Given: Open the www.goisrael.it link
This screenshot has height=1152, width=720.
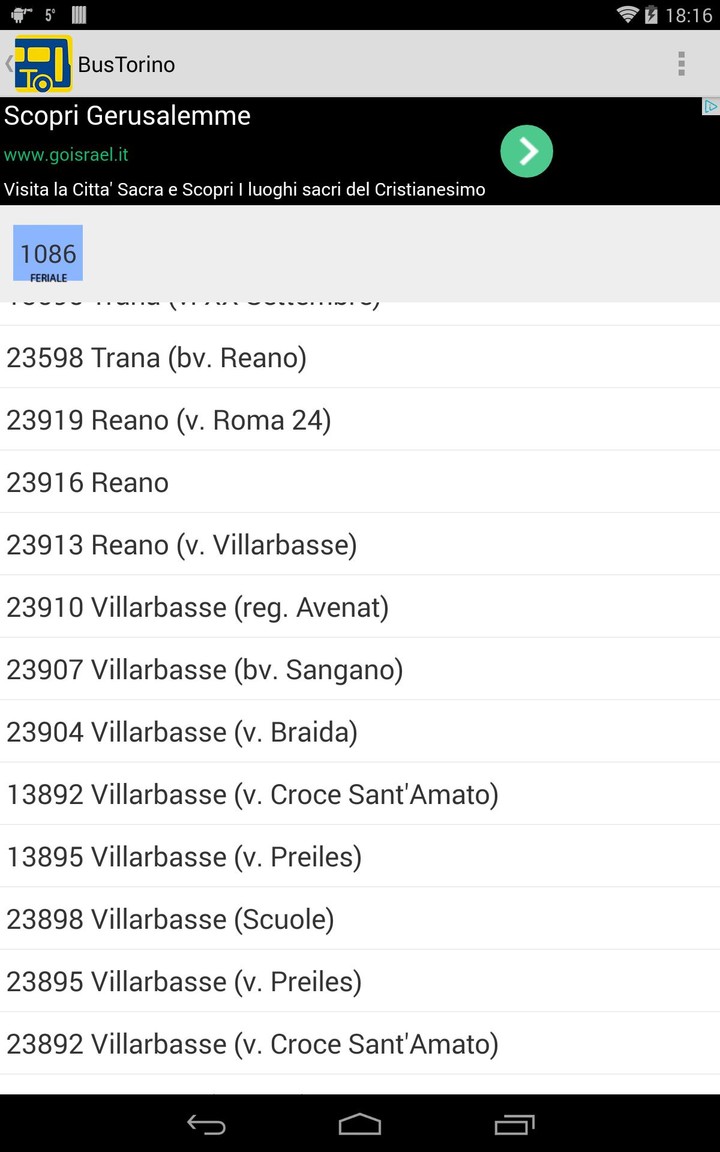Looking at the screenshot, I should [66, 155].
